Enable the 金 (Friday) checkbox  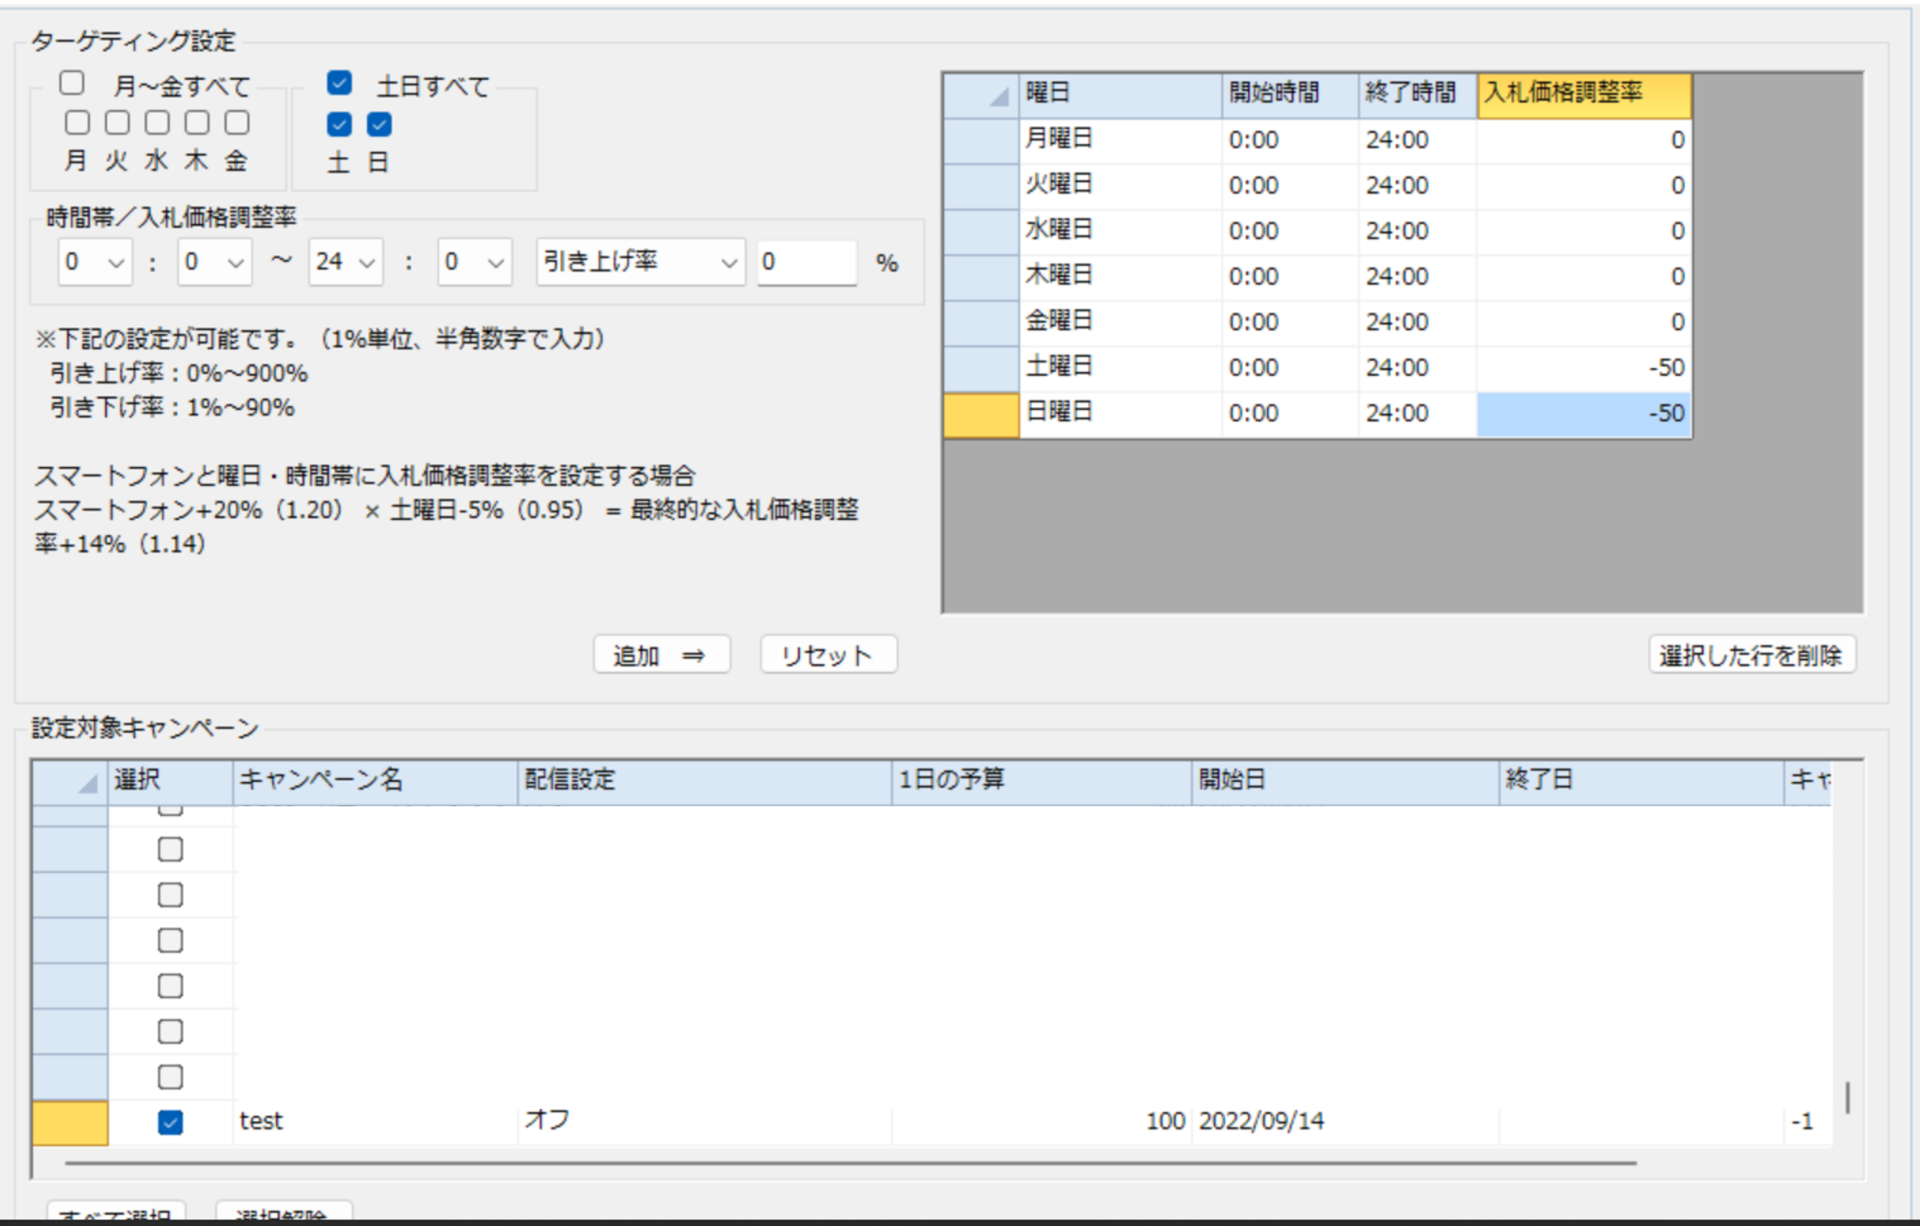point(237,123)
